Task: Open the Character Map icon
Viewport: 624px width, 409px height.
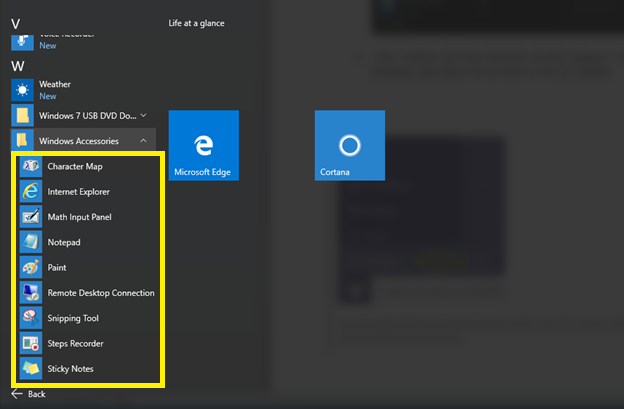Action: point(31,166)
